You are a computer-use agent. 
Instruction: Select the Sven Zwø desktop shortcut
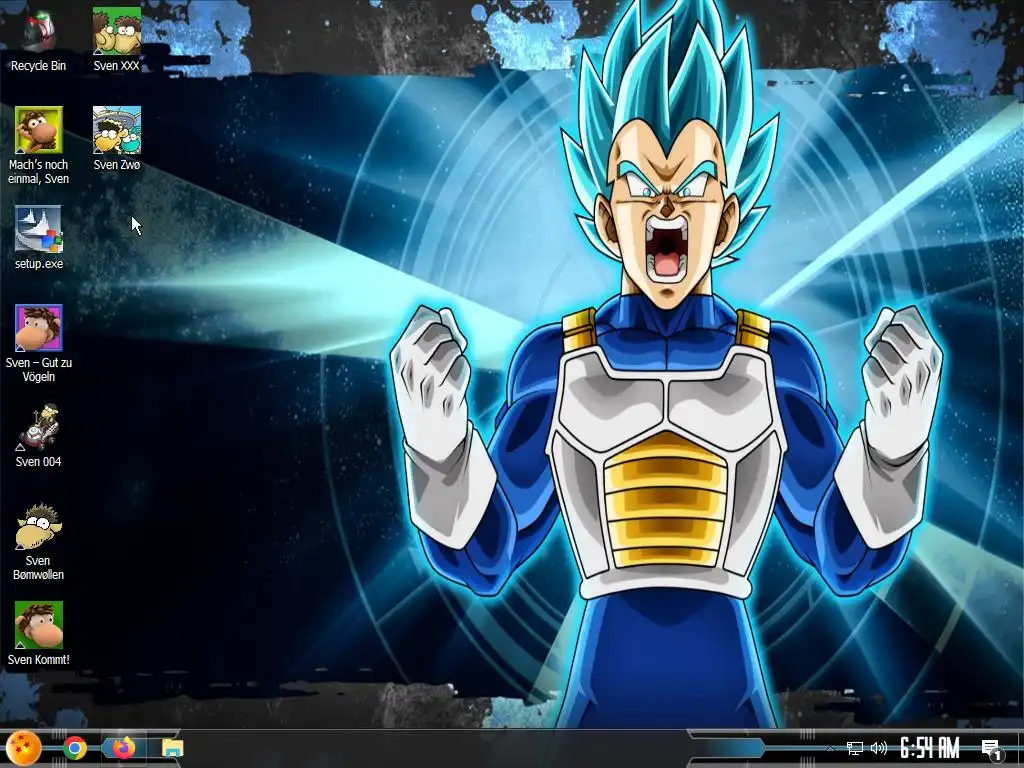pos(117,138)
